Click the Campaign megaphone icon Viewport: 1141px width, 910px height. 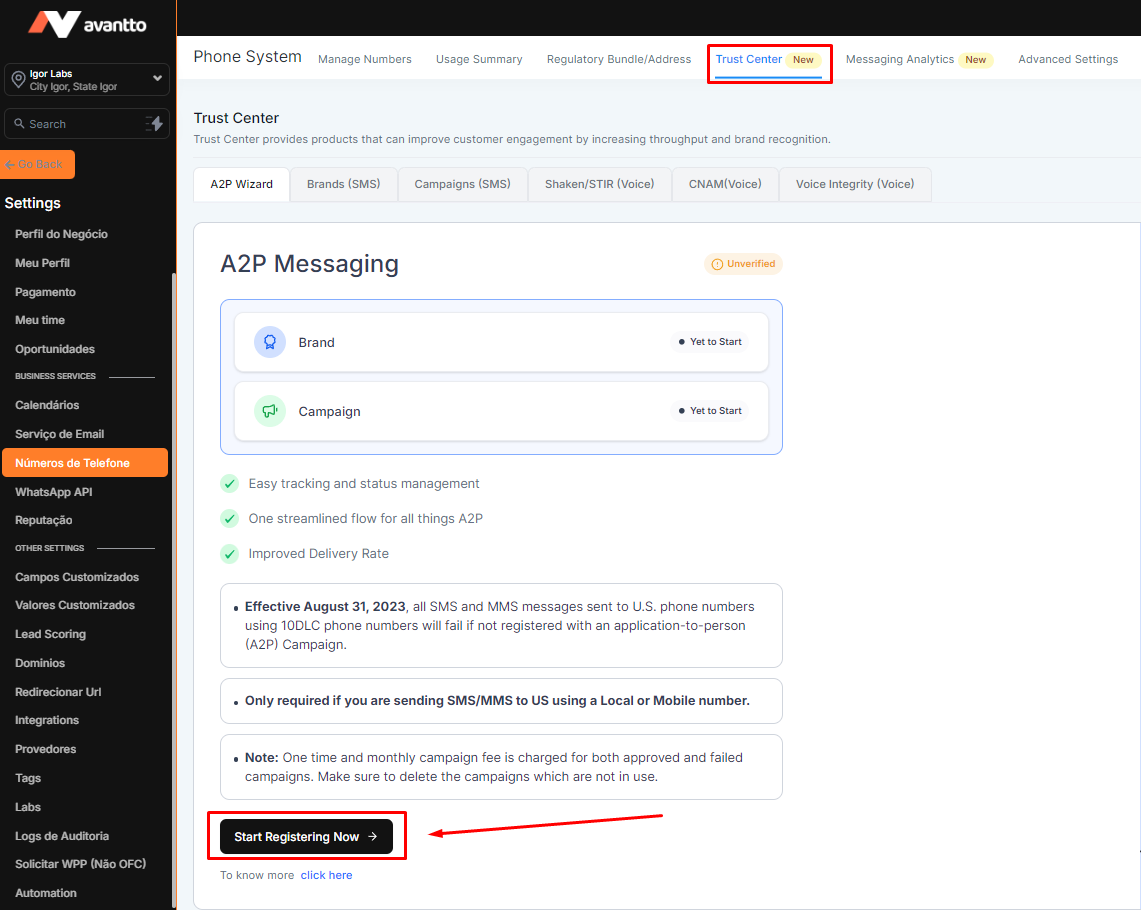coord(270,411)
